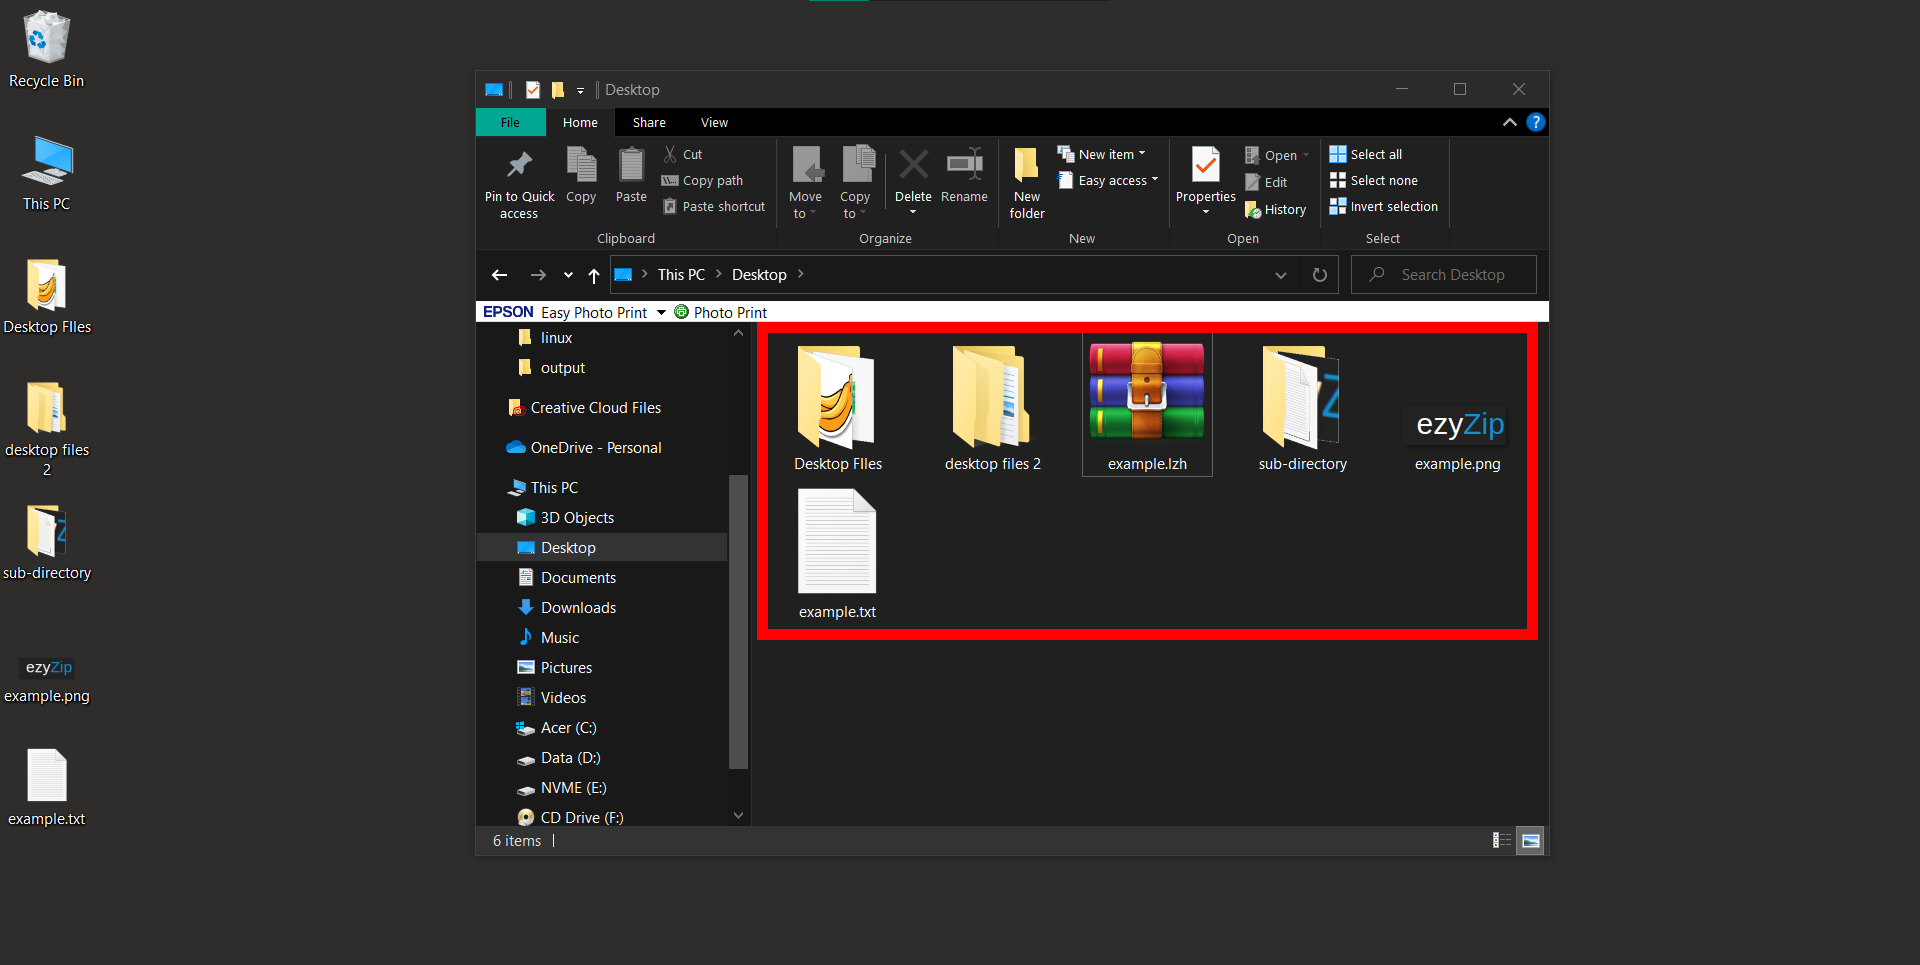Collapse the ribbon with the chevron
This screenshot has width=1920, height=965.
[1509, 122]
